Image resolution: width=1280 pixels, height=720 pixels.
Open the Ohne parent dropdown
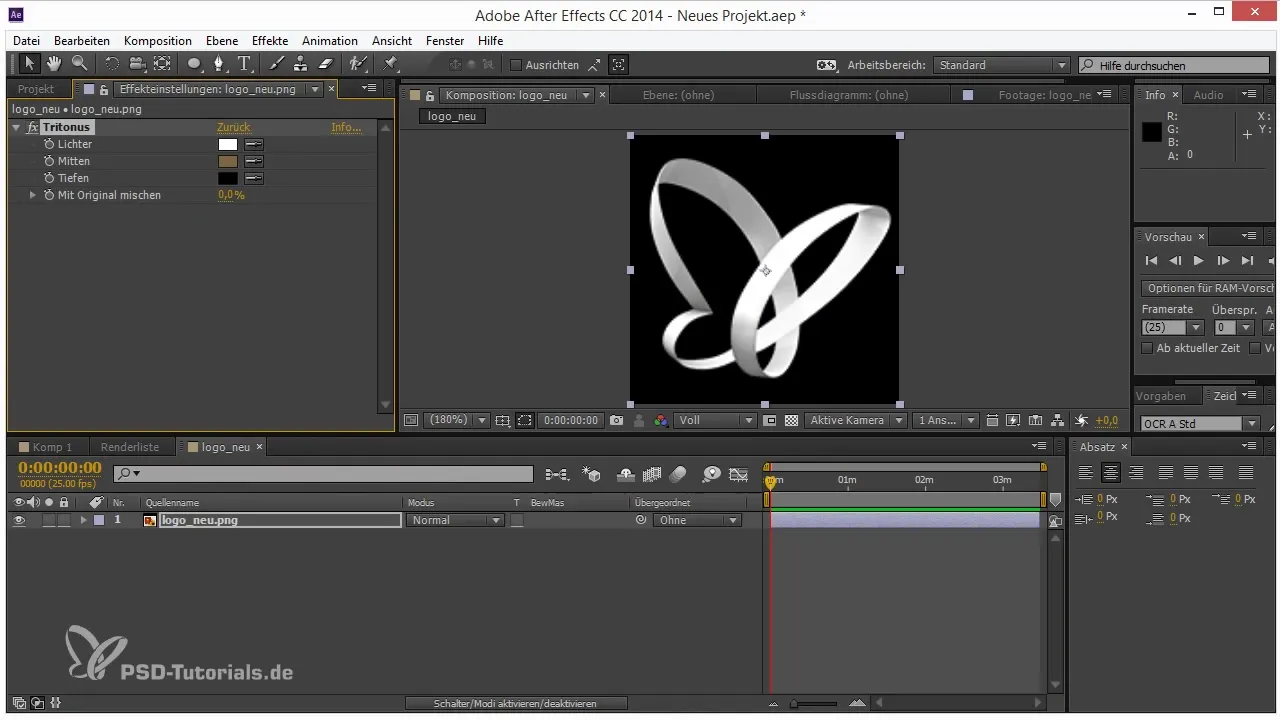pyautogui.click(x=697, y=520)
